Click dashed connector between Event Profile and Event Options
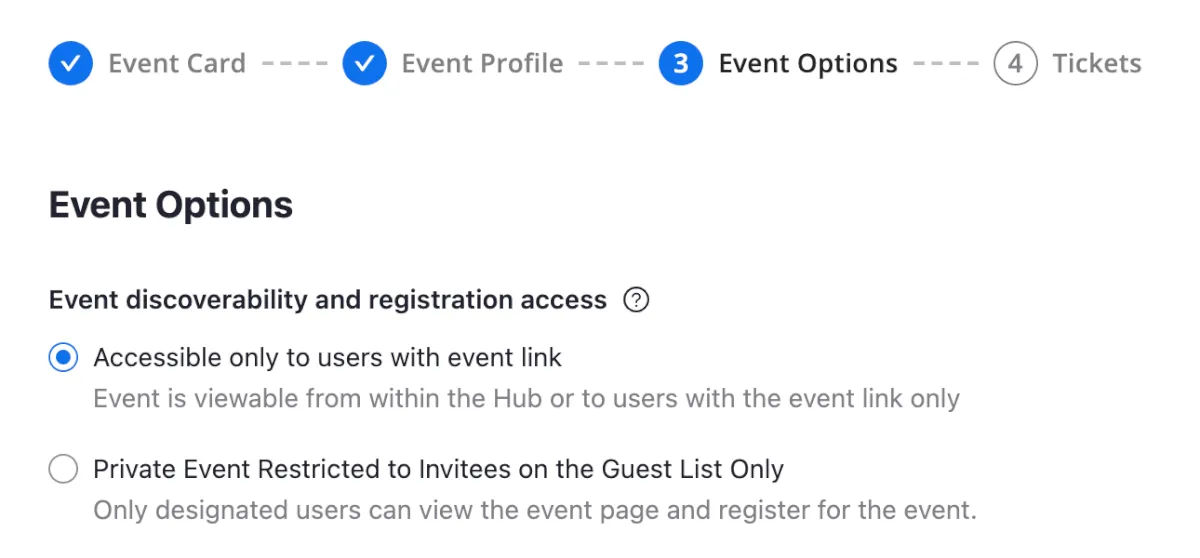This screenshot has width=1200, height=558. [611, 64]
